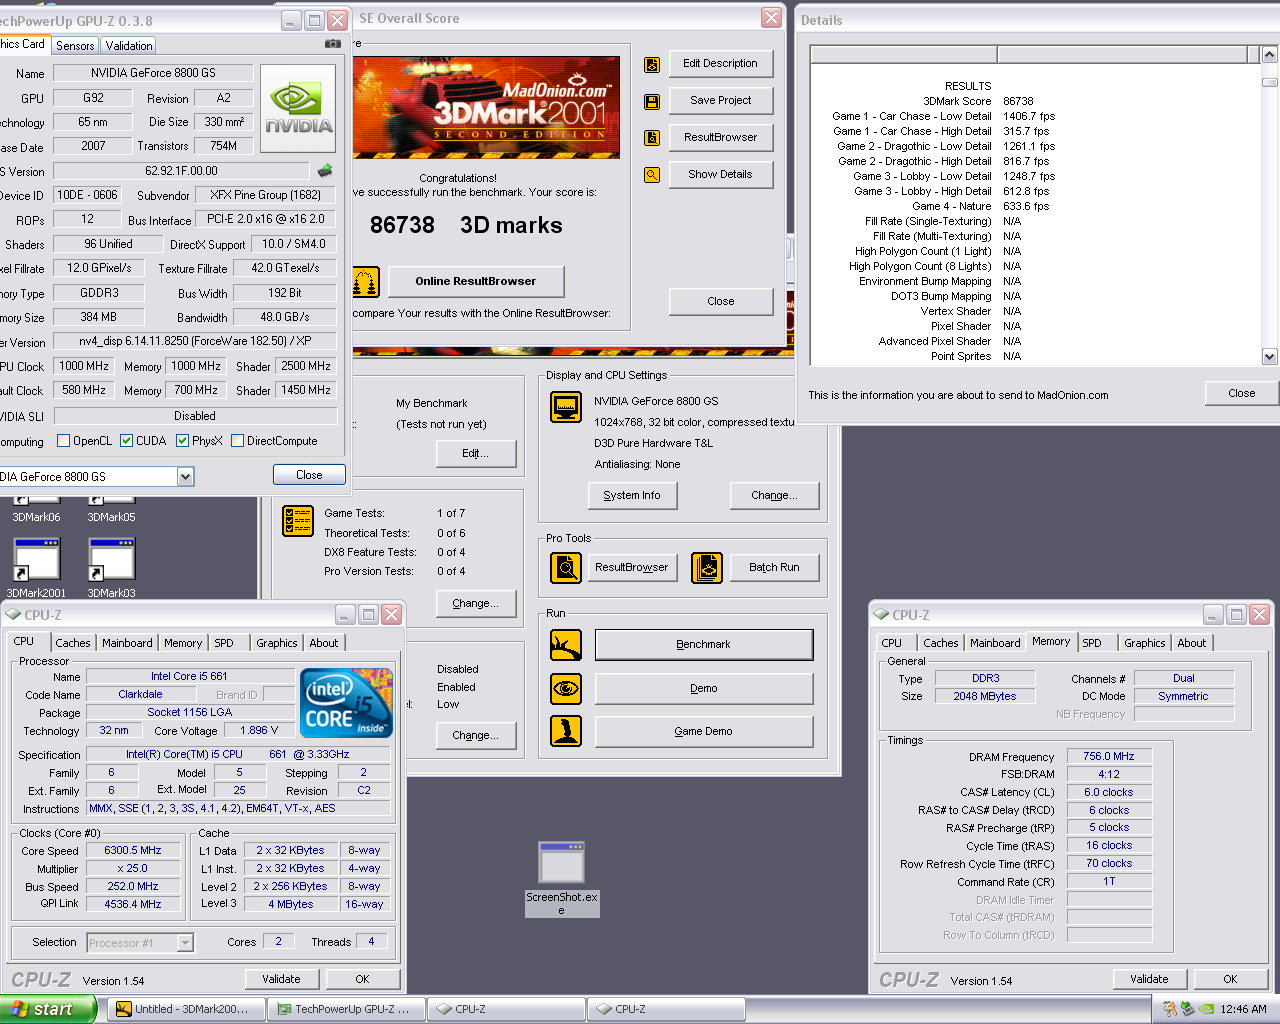Viewport: 1280px width, 1024px height.
Task: Click Close in the Details window
Action: 1241,394
